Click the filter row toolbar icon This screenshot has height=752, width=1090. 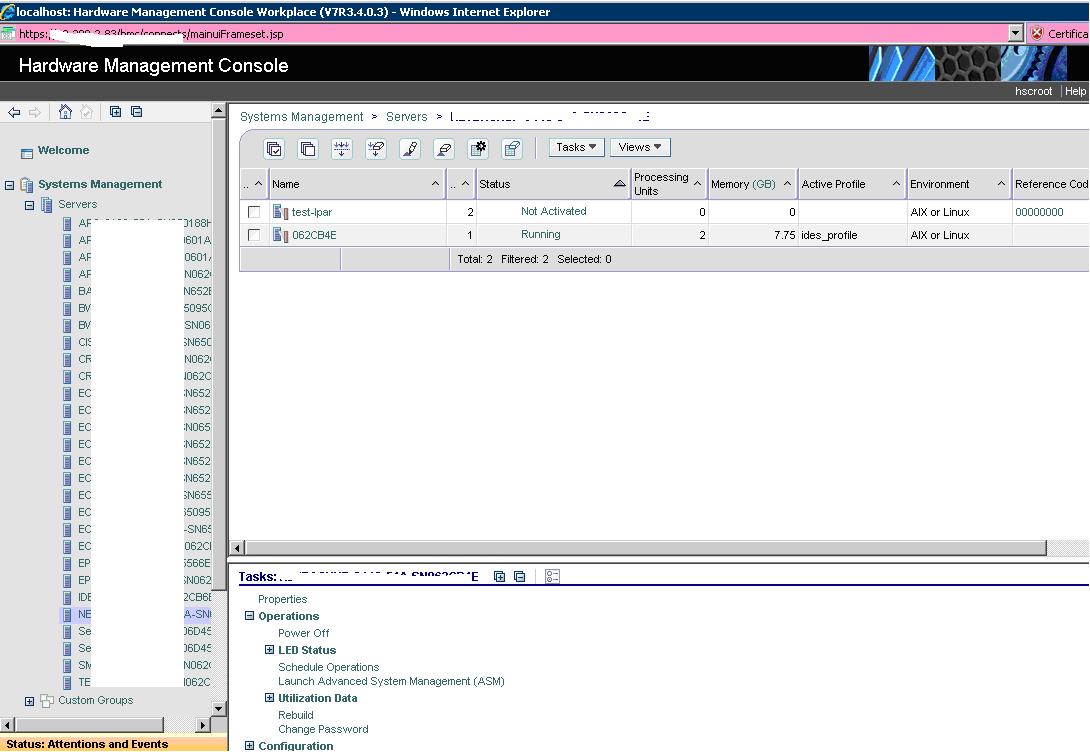tap(341, 147)
